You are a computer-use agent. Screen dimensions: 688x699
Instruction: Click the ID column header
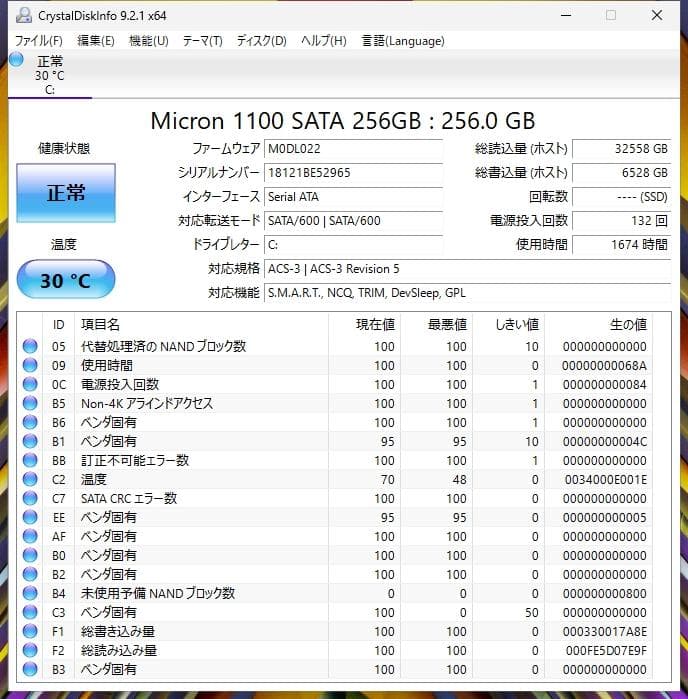pyautogui.click(x=58, y=325)
